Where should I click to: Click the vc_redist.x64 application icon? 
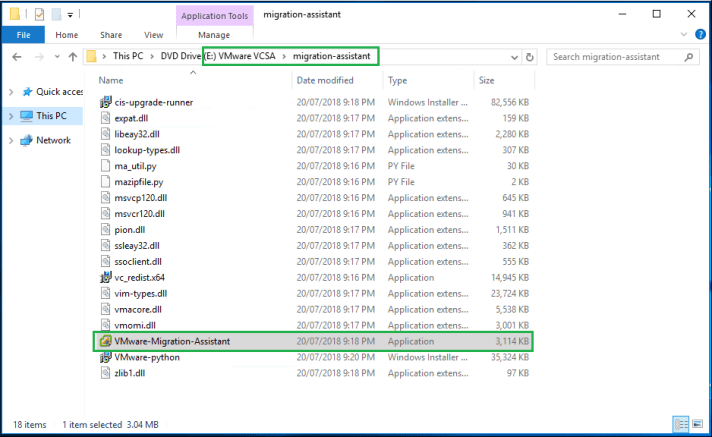pos(106,277)
